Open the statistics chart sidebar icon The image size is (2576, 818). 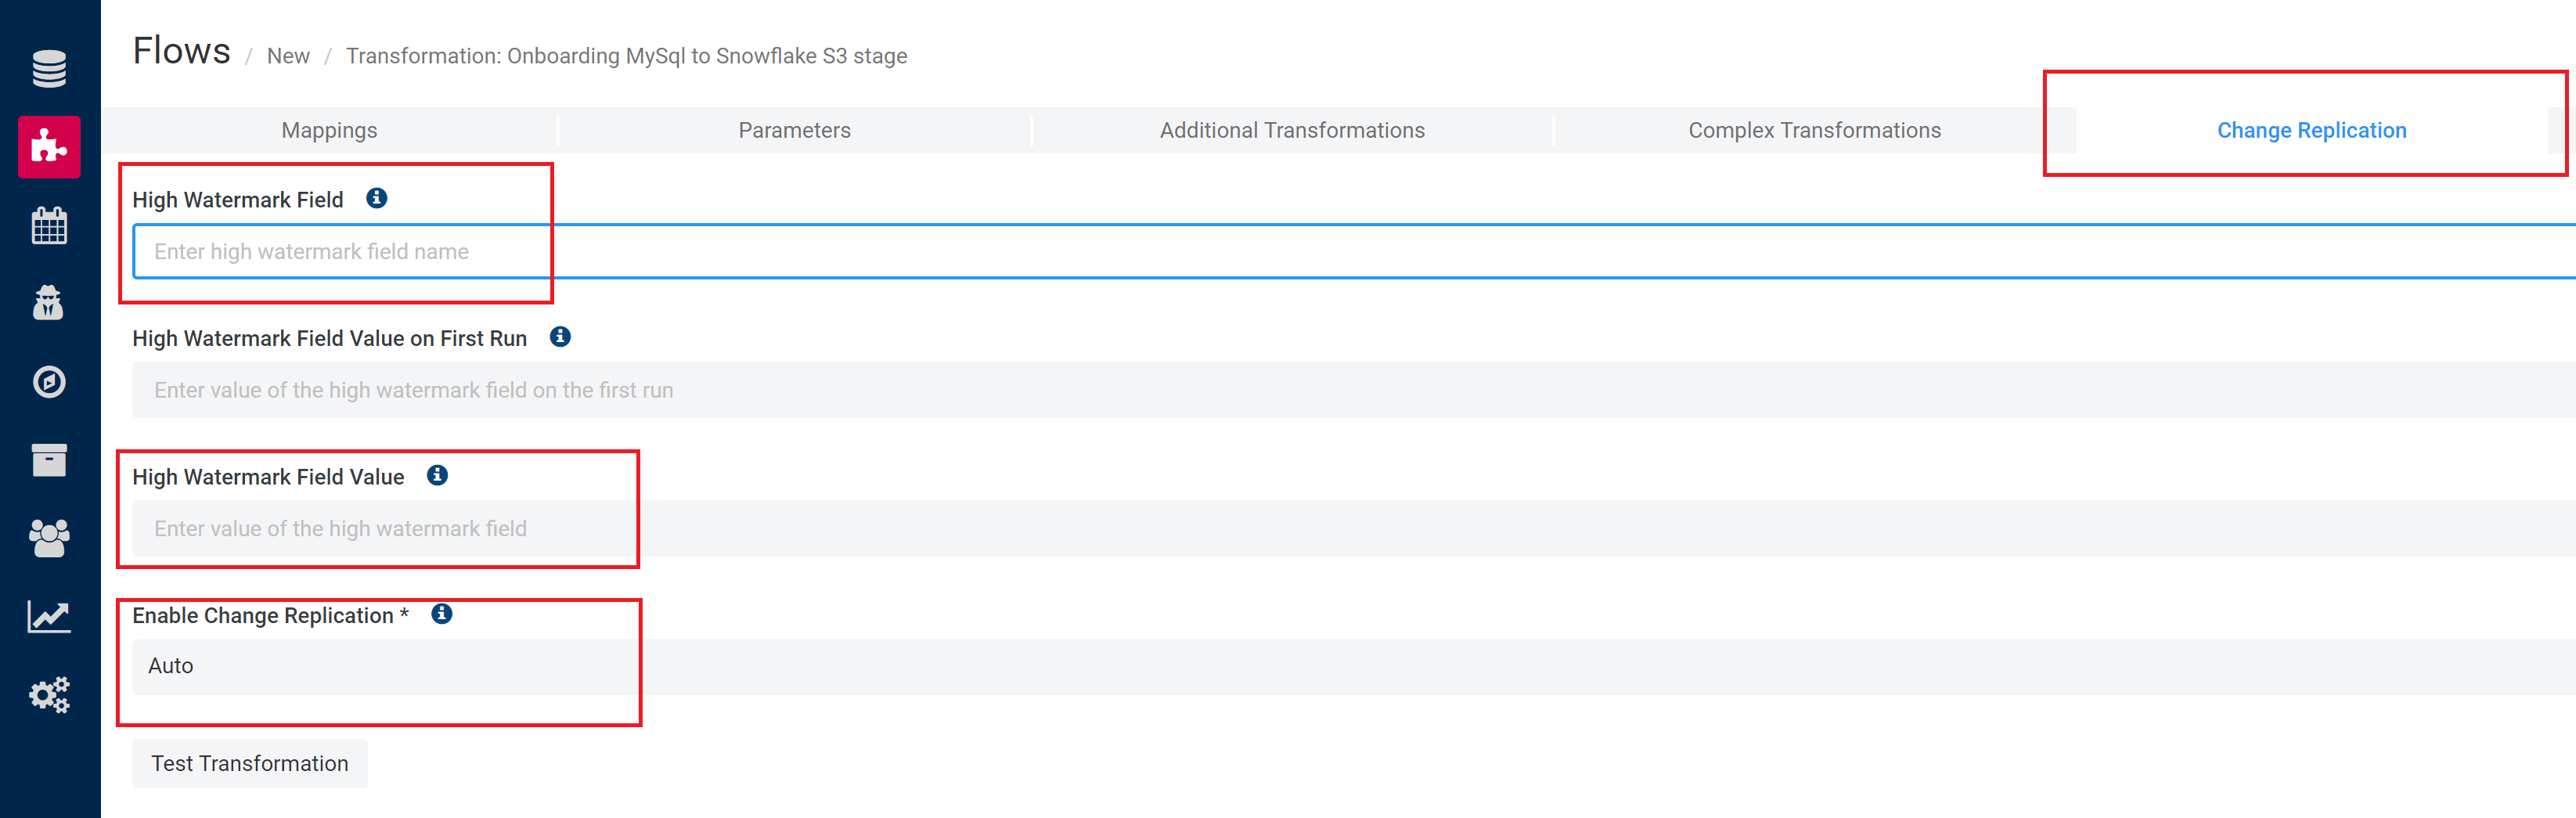coord(49,616)
